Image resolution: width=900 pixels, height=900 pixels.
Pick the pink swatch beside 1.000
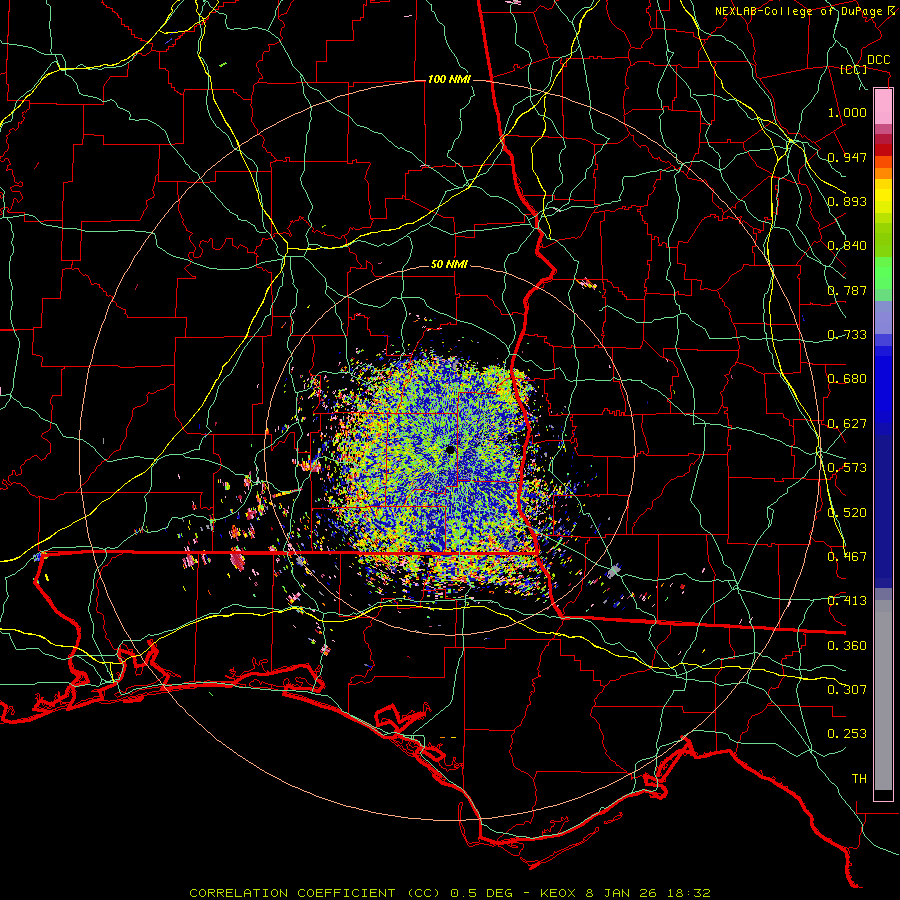click(883, 107)
